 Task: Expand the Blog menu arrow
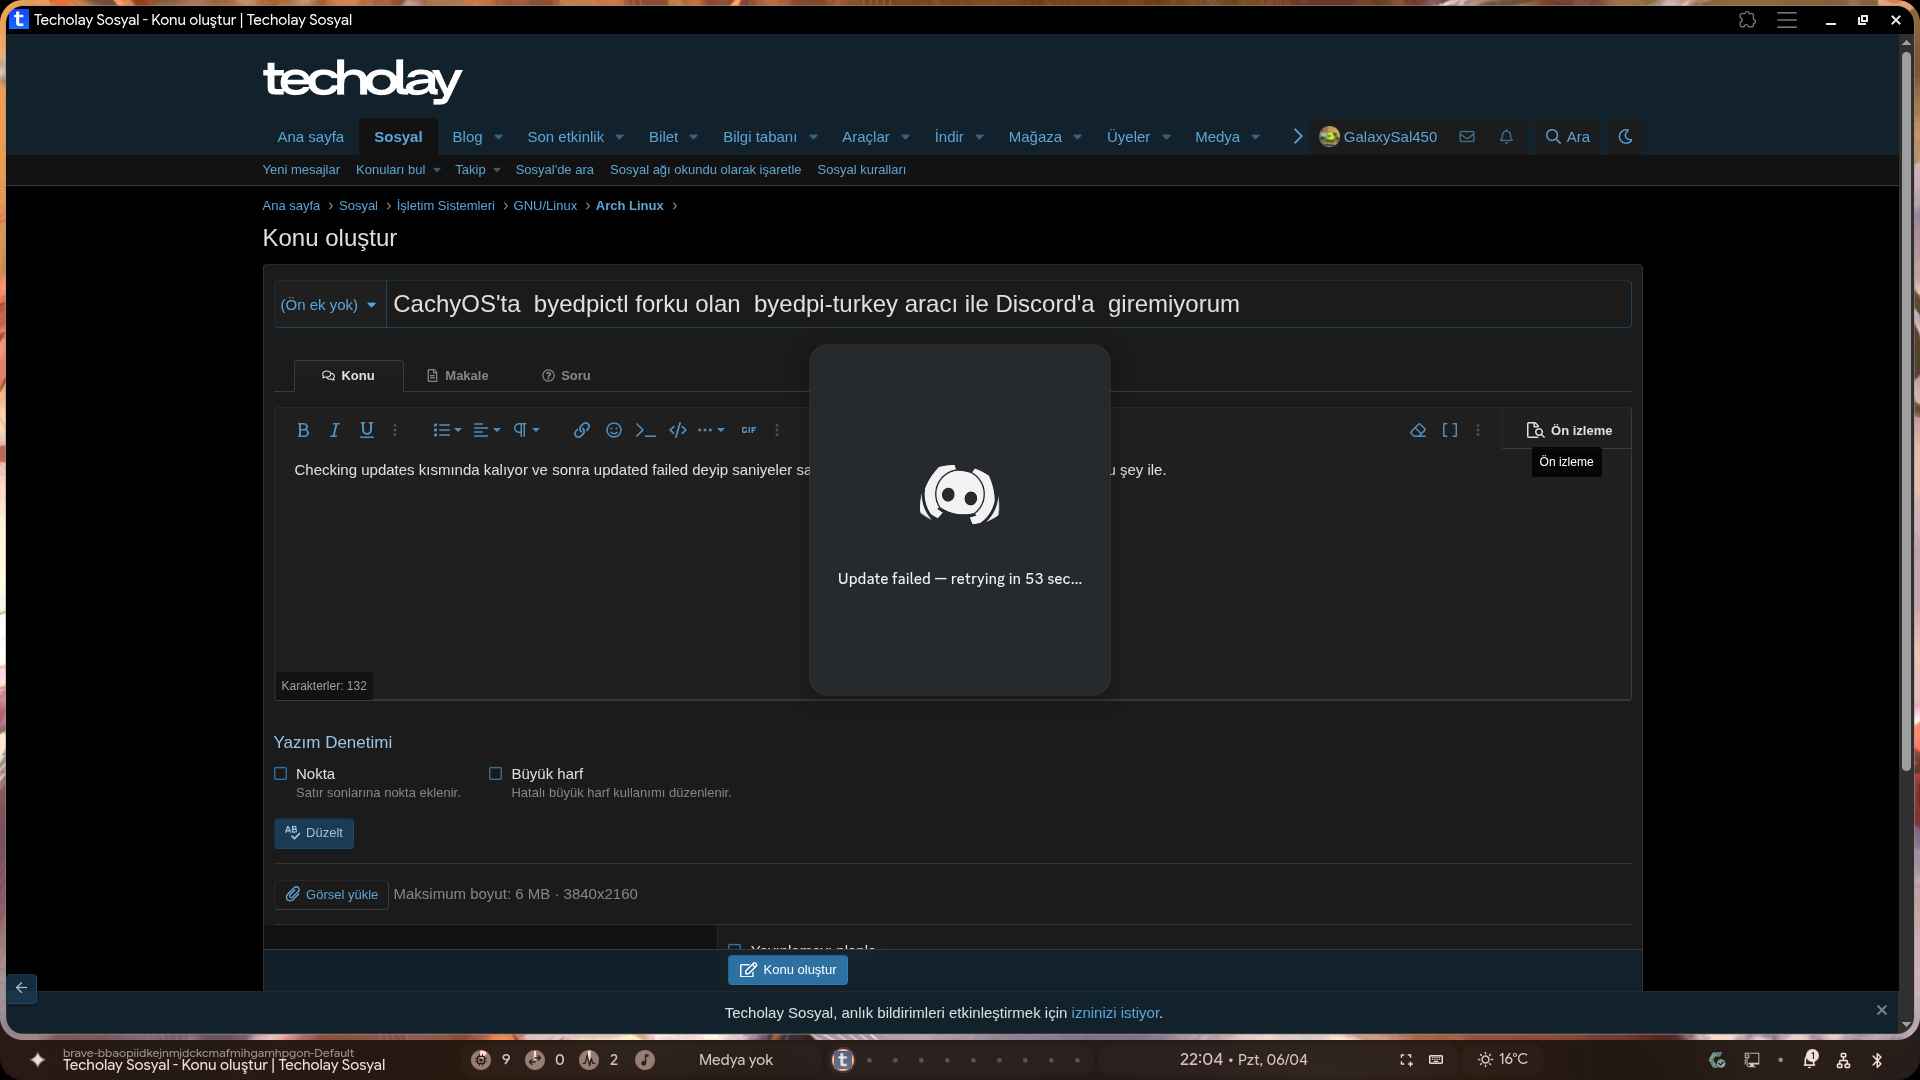(498, 137)
